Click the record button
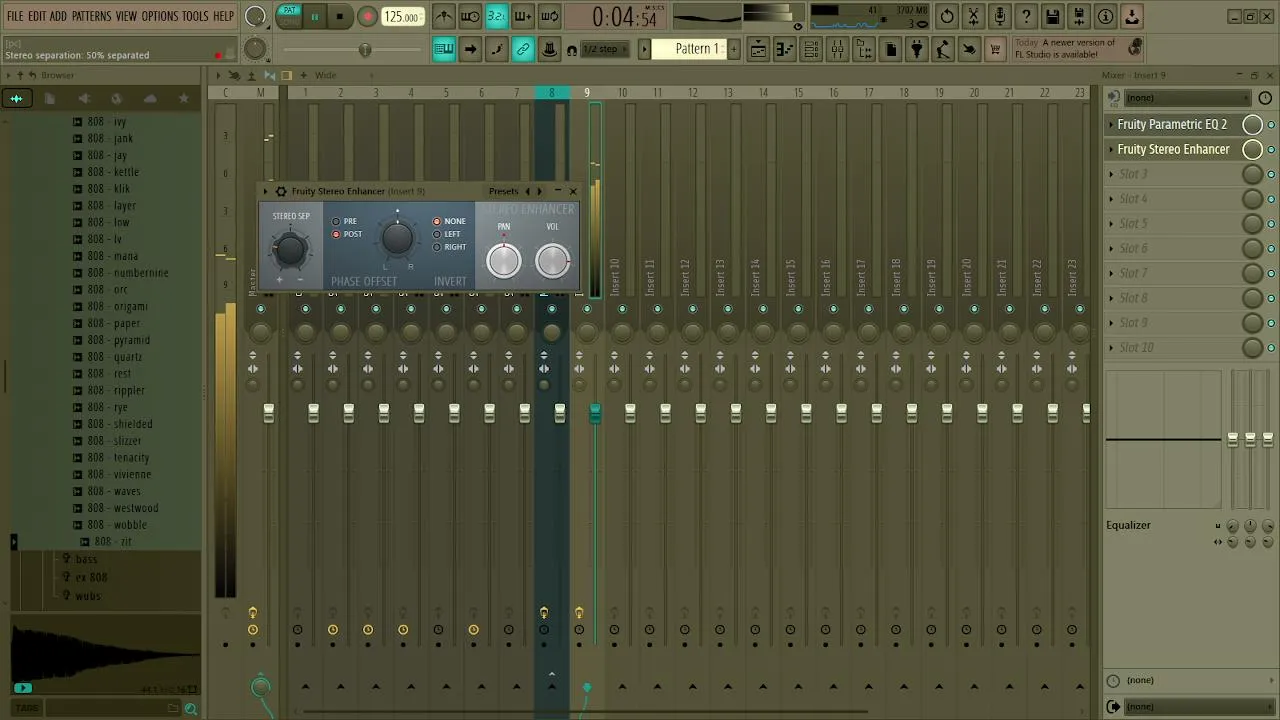The image size is (1280, 720). (x=367, y=16)
